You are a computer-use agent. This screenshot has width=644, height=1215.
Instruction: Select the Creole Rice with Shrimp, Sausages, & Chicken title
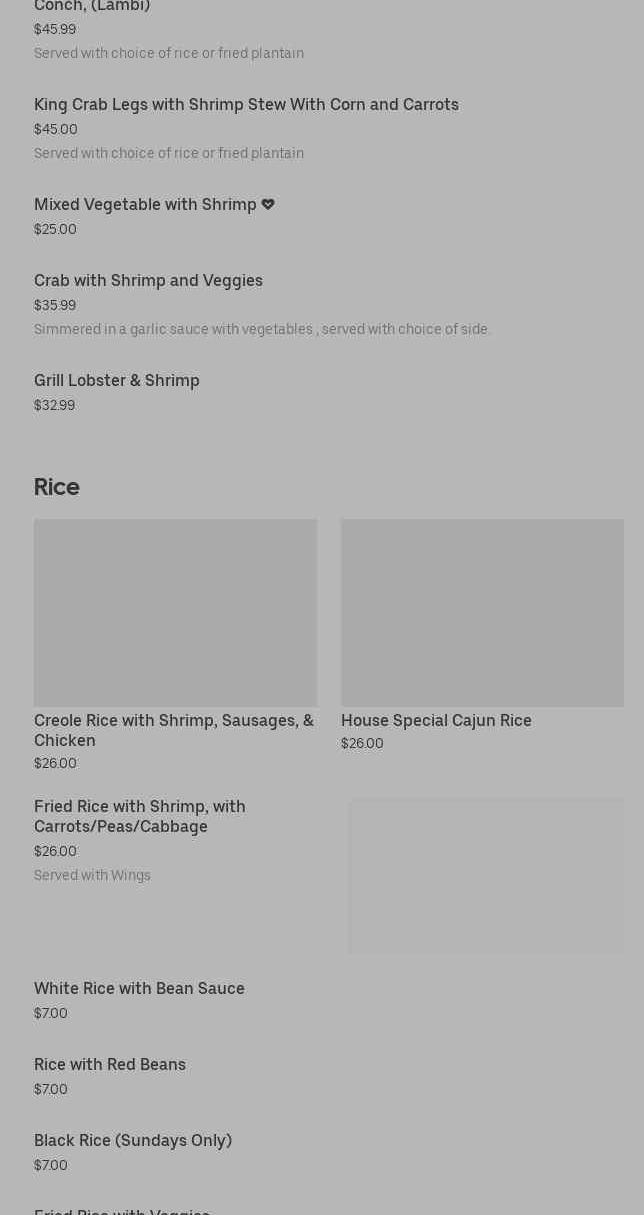(174, 730)
